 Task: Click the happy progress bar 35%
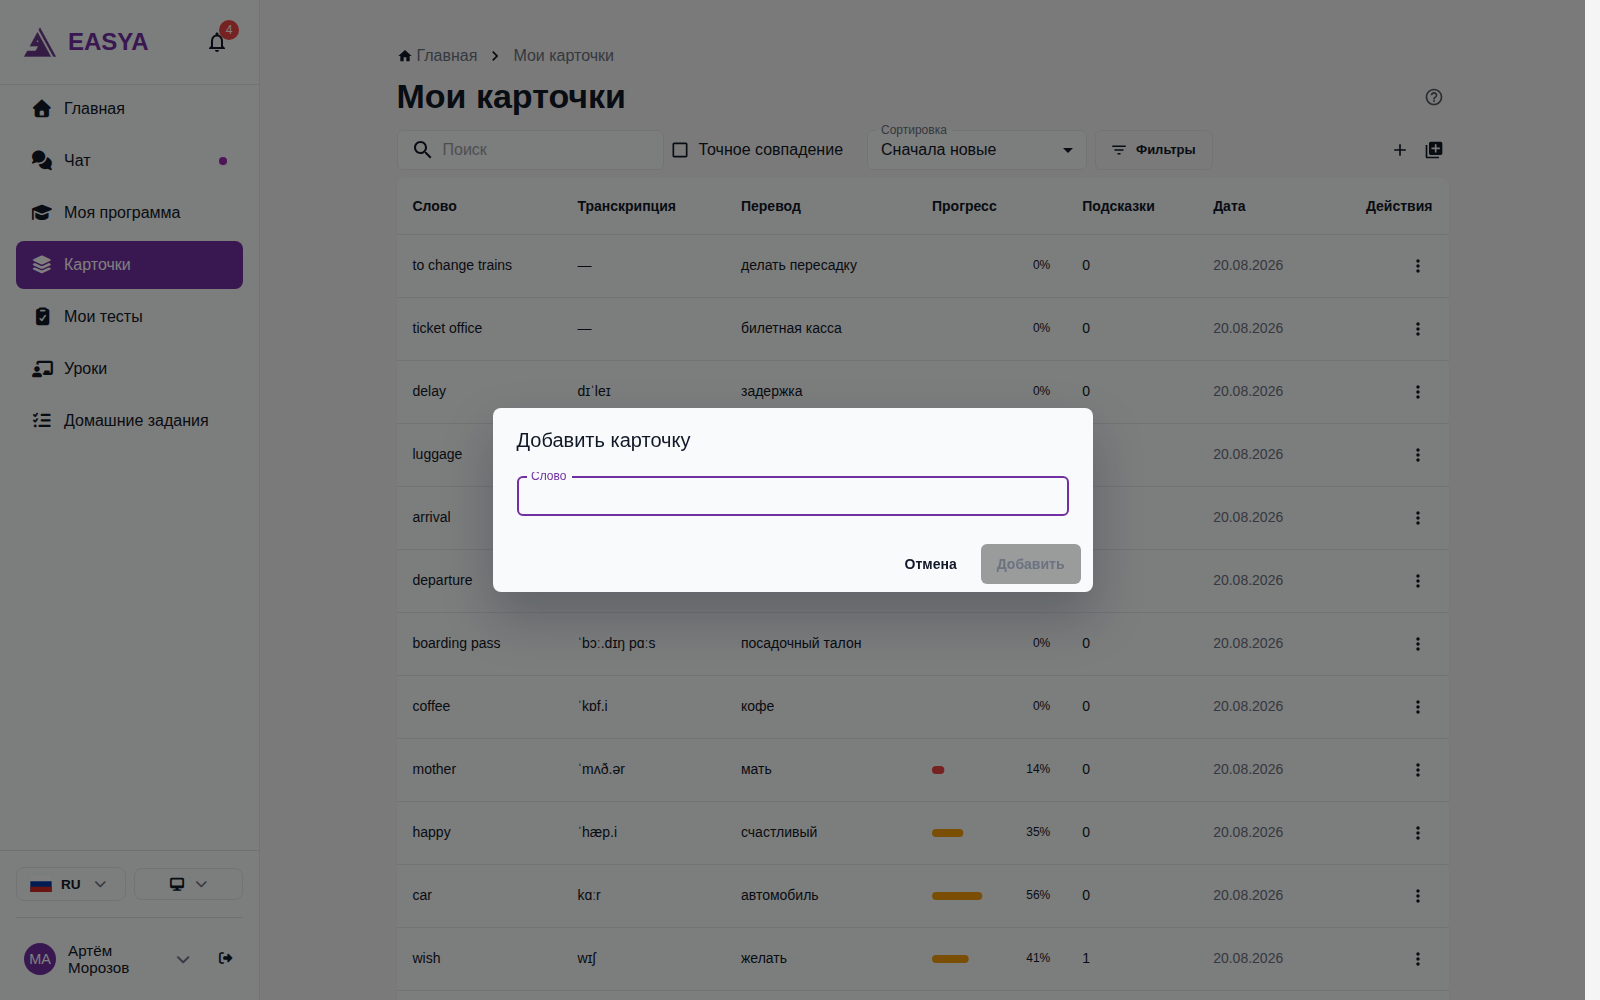tap(947, 833)
